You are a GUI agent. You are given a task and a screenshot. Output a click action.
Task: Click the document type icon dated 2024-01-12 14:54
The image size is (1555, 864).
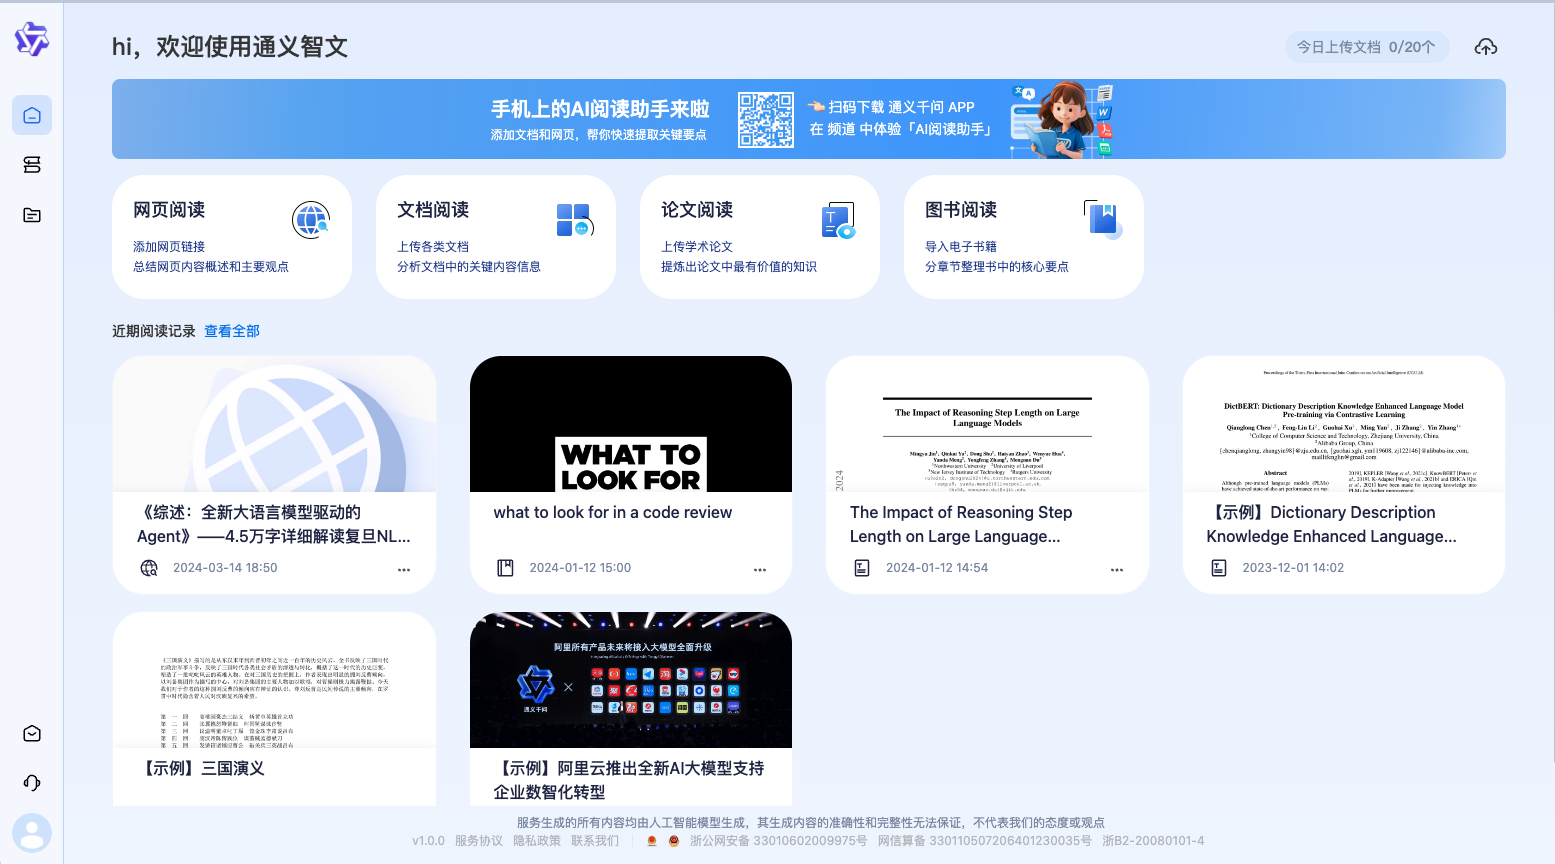coord(862,568)
